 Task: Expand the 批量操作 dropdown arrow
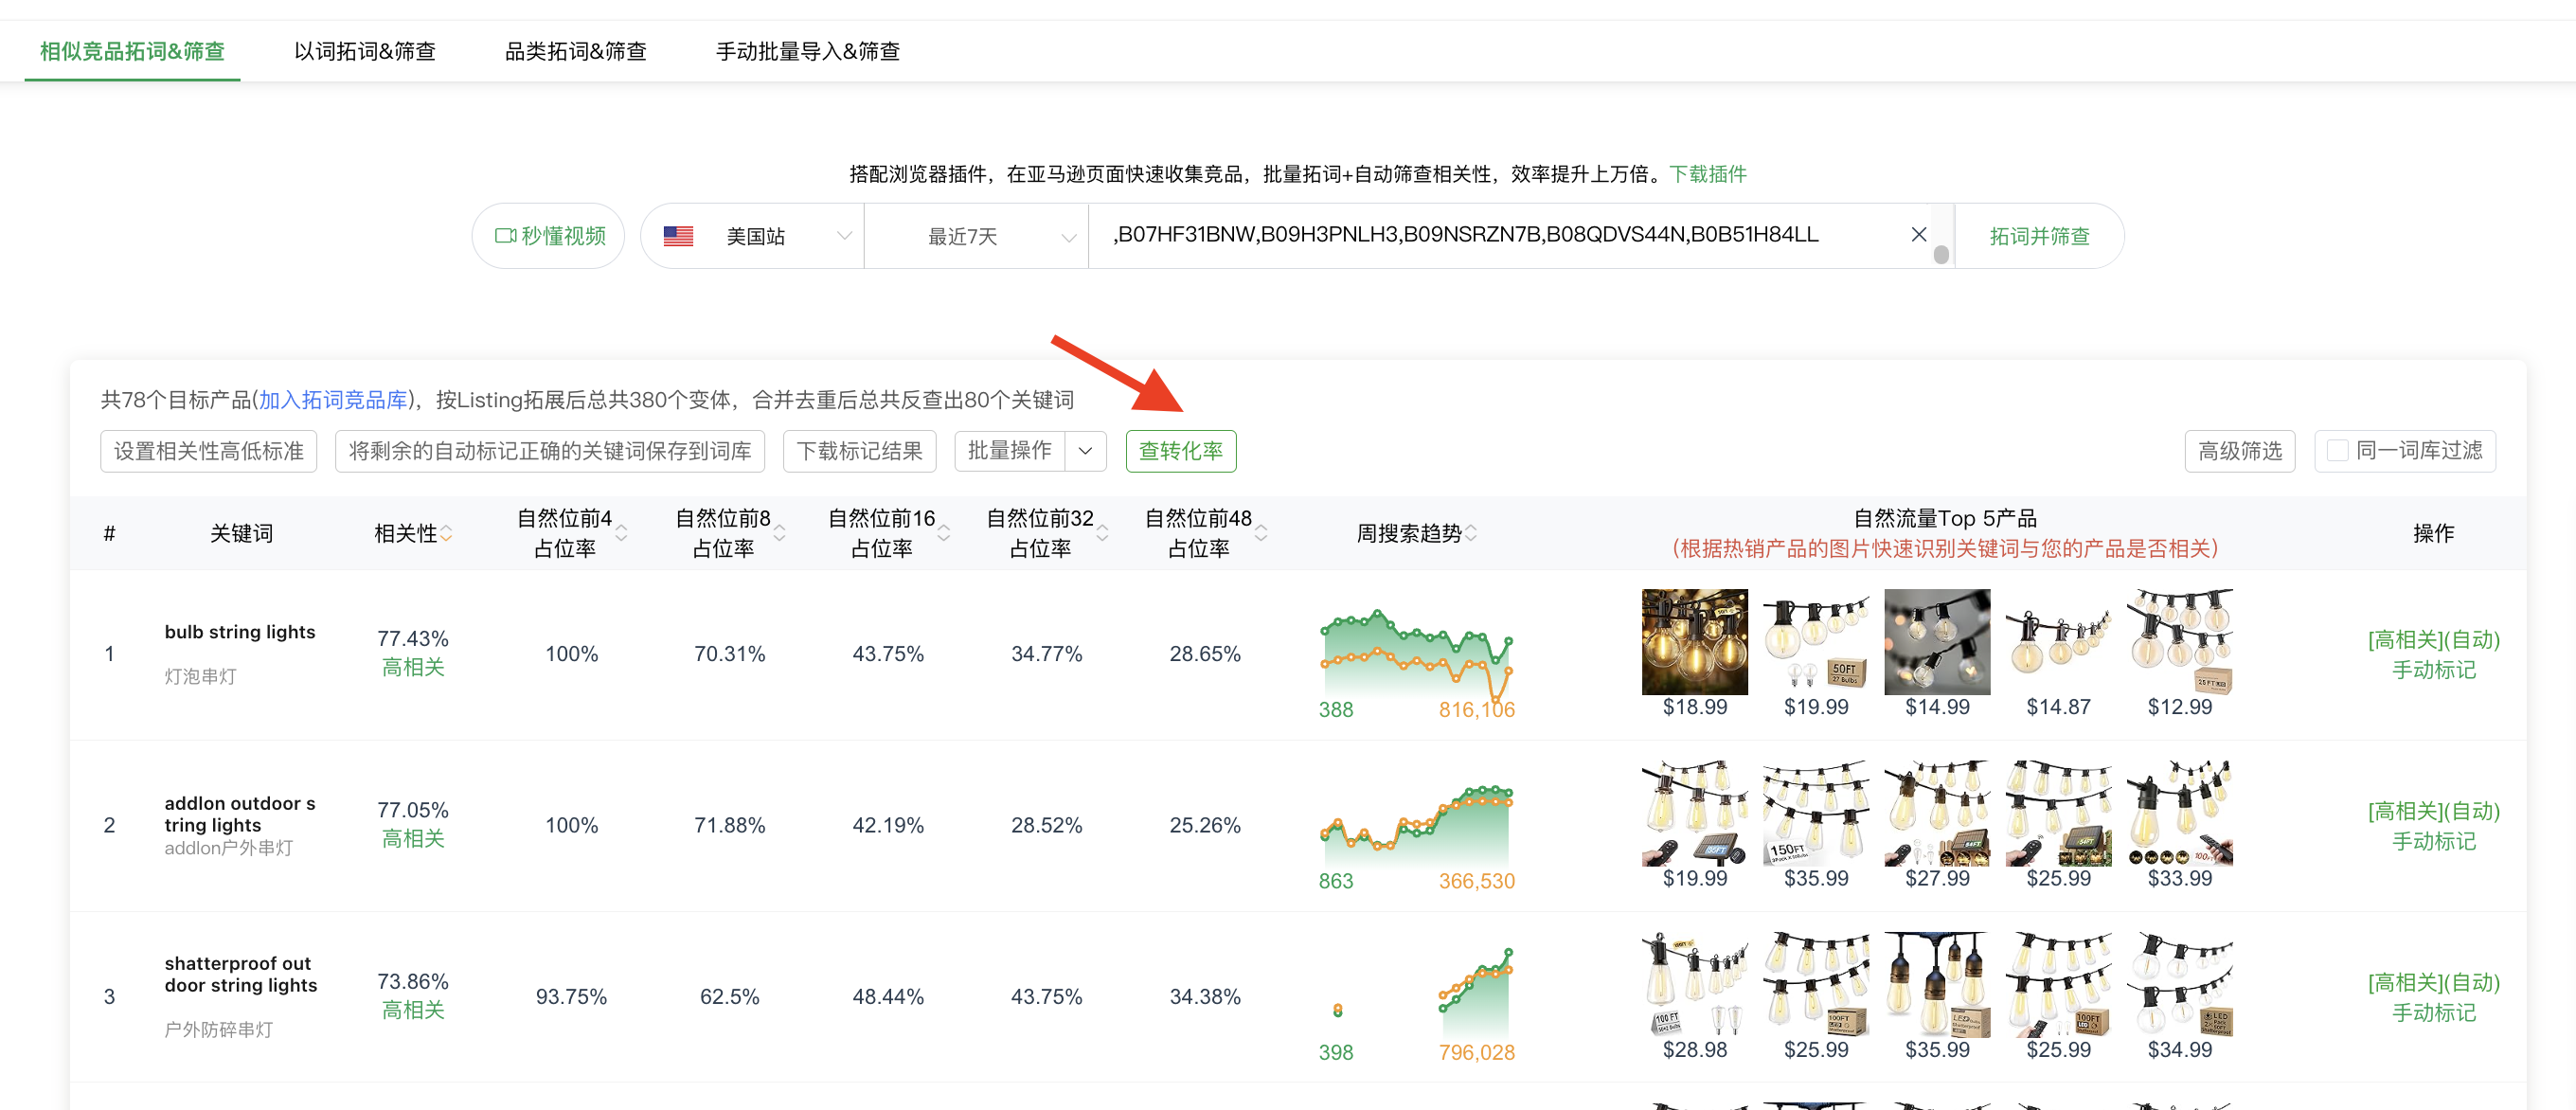[x=1085, y=451]
